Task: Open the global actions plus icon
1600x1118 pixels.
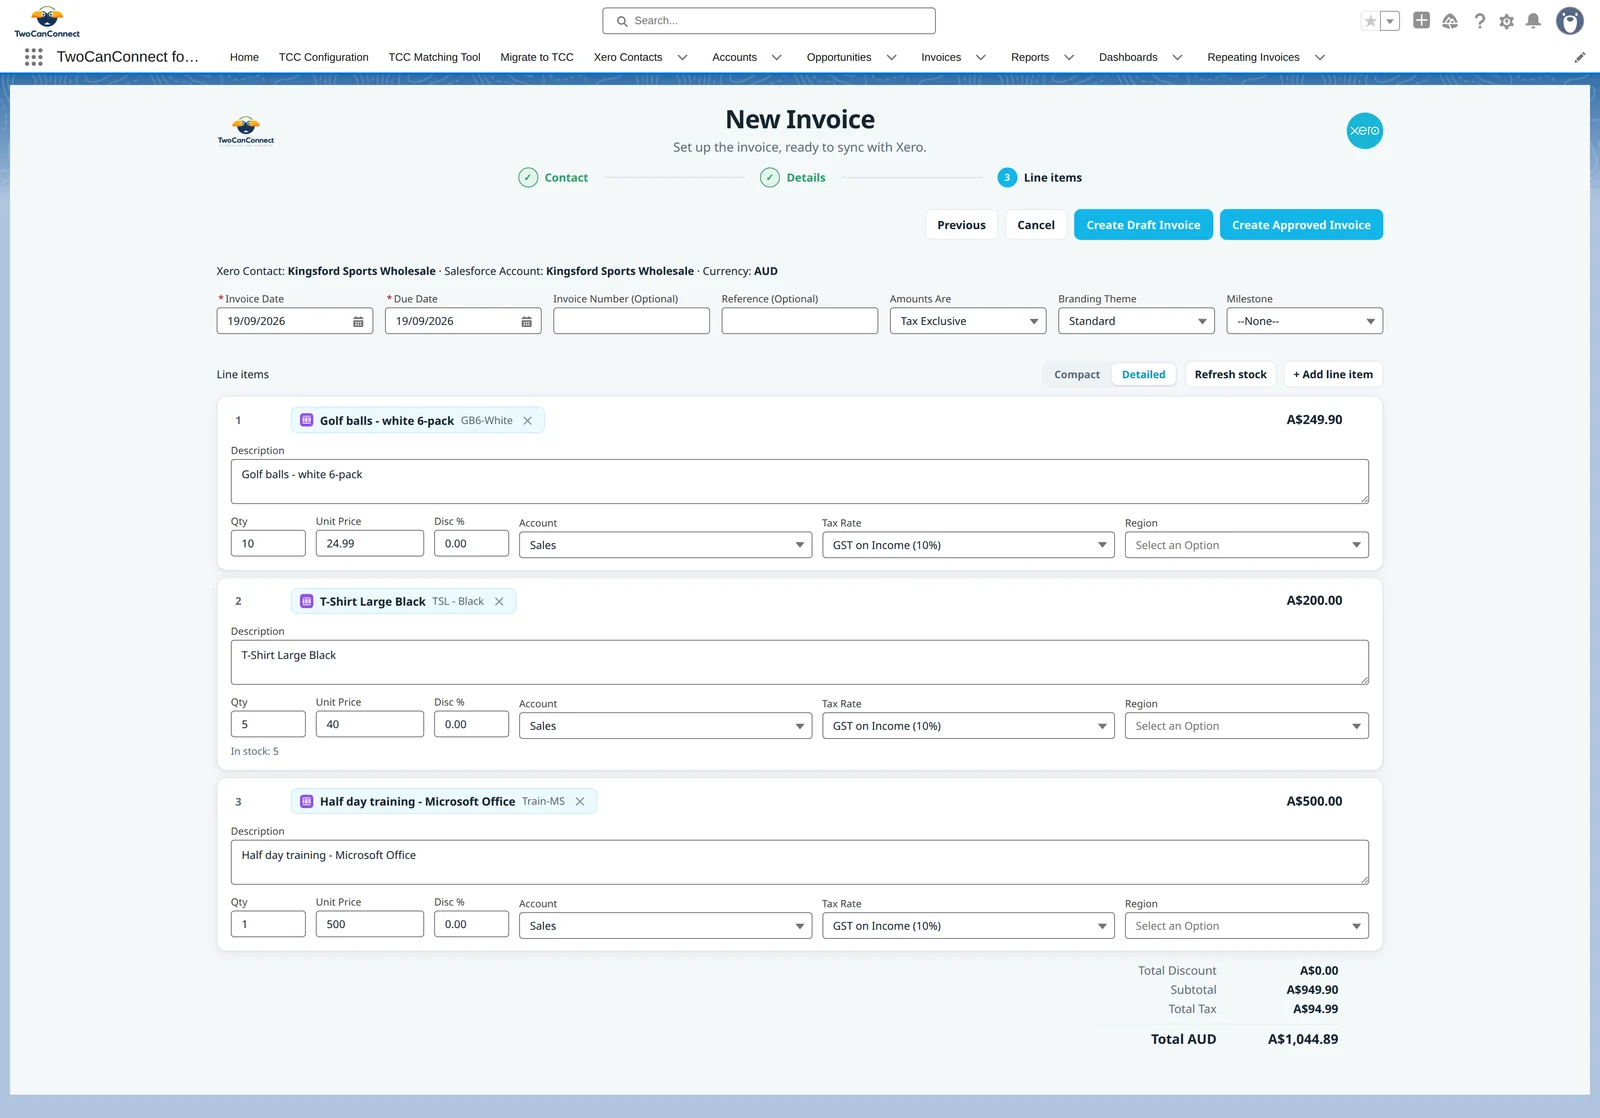Action: click(x=1421, y=20)
